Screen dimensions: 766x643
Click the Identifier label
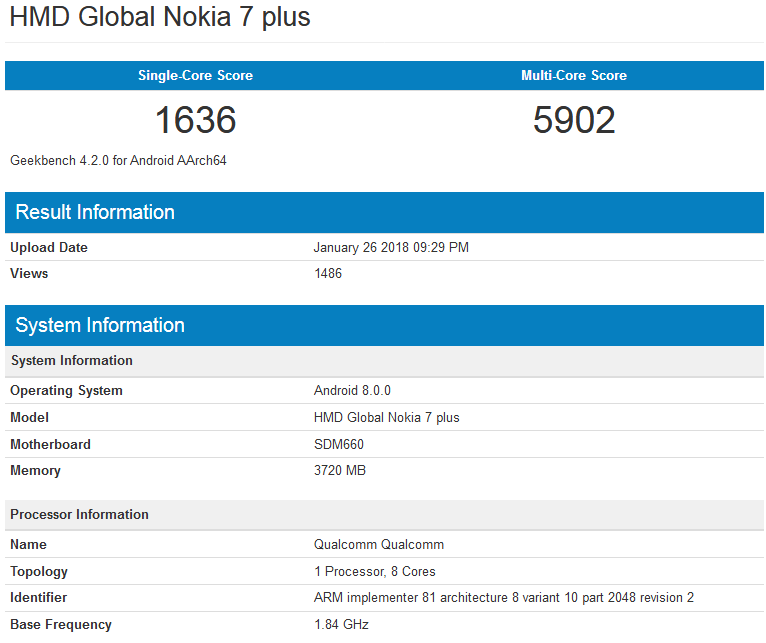point(39,598)
